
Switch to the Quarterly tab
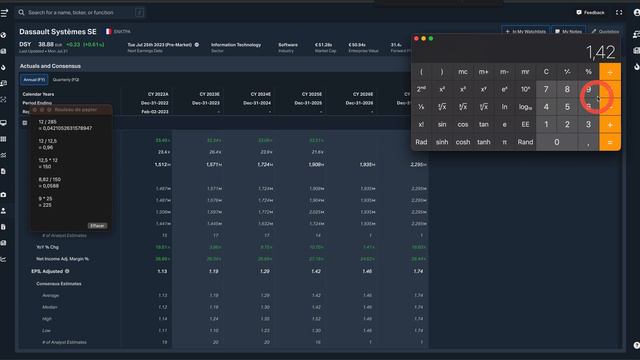[x=66, y=80]
